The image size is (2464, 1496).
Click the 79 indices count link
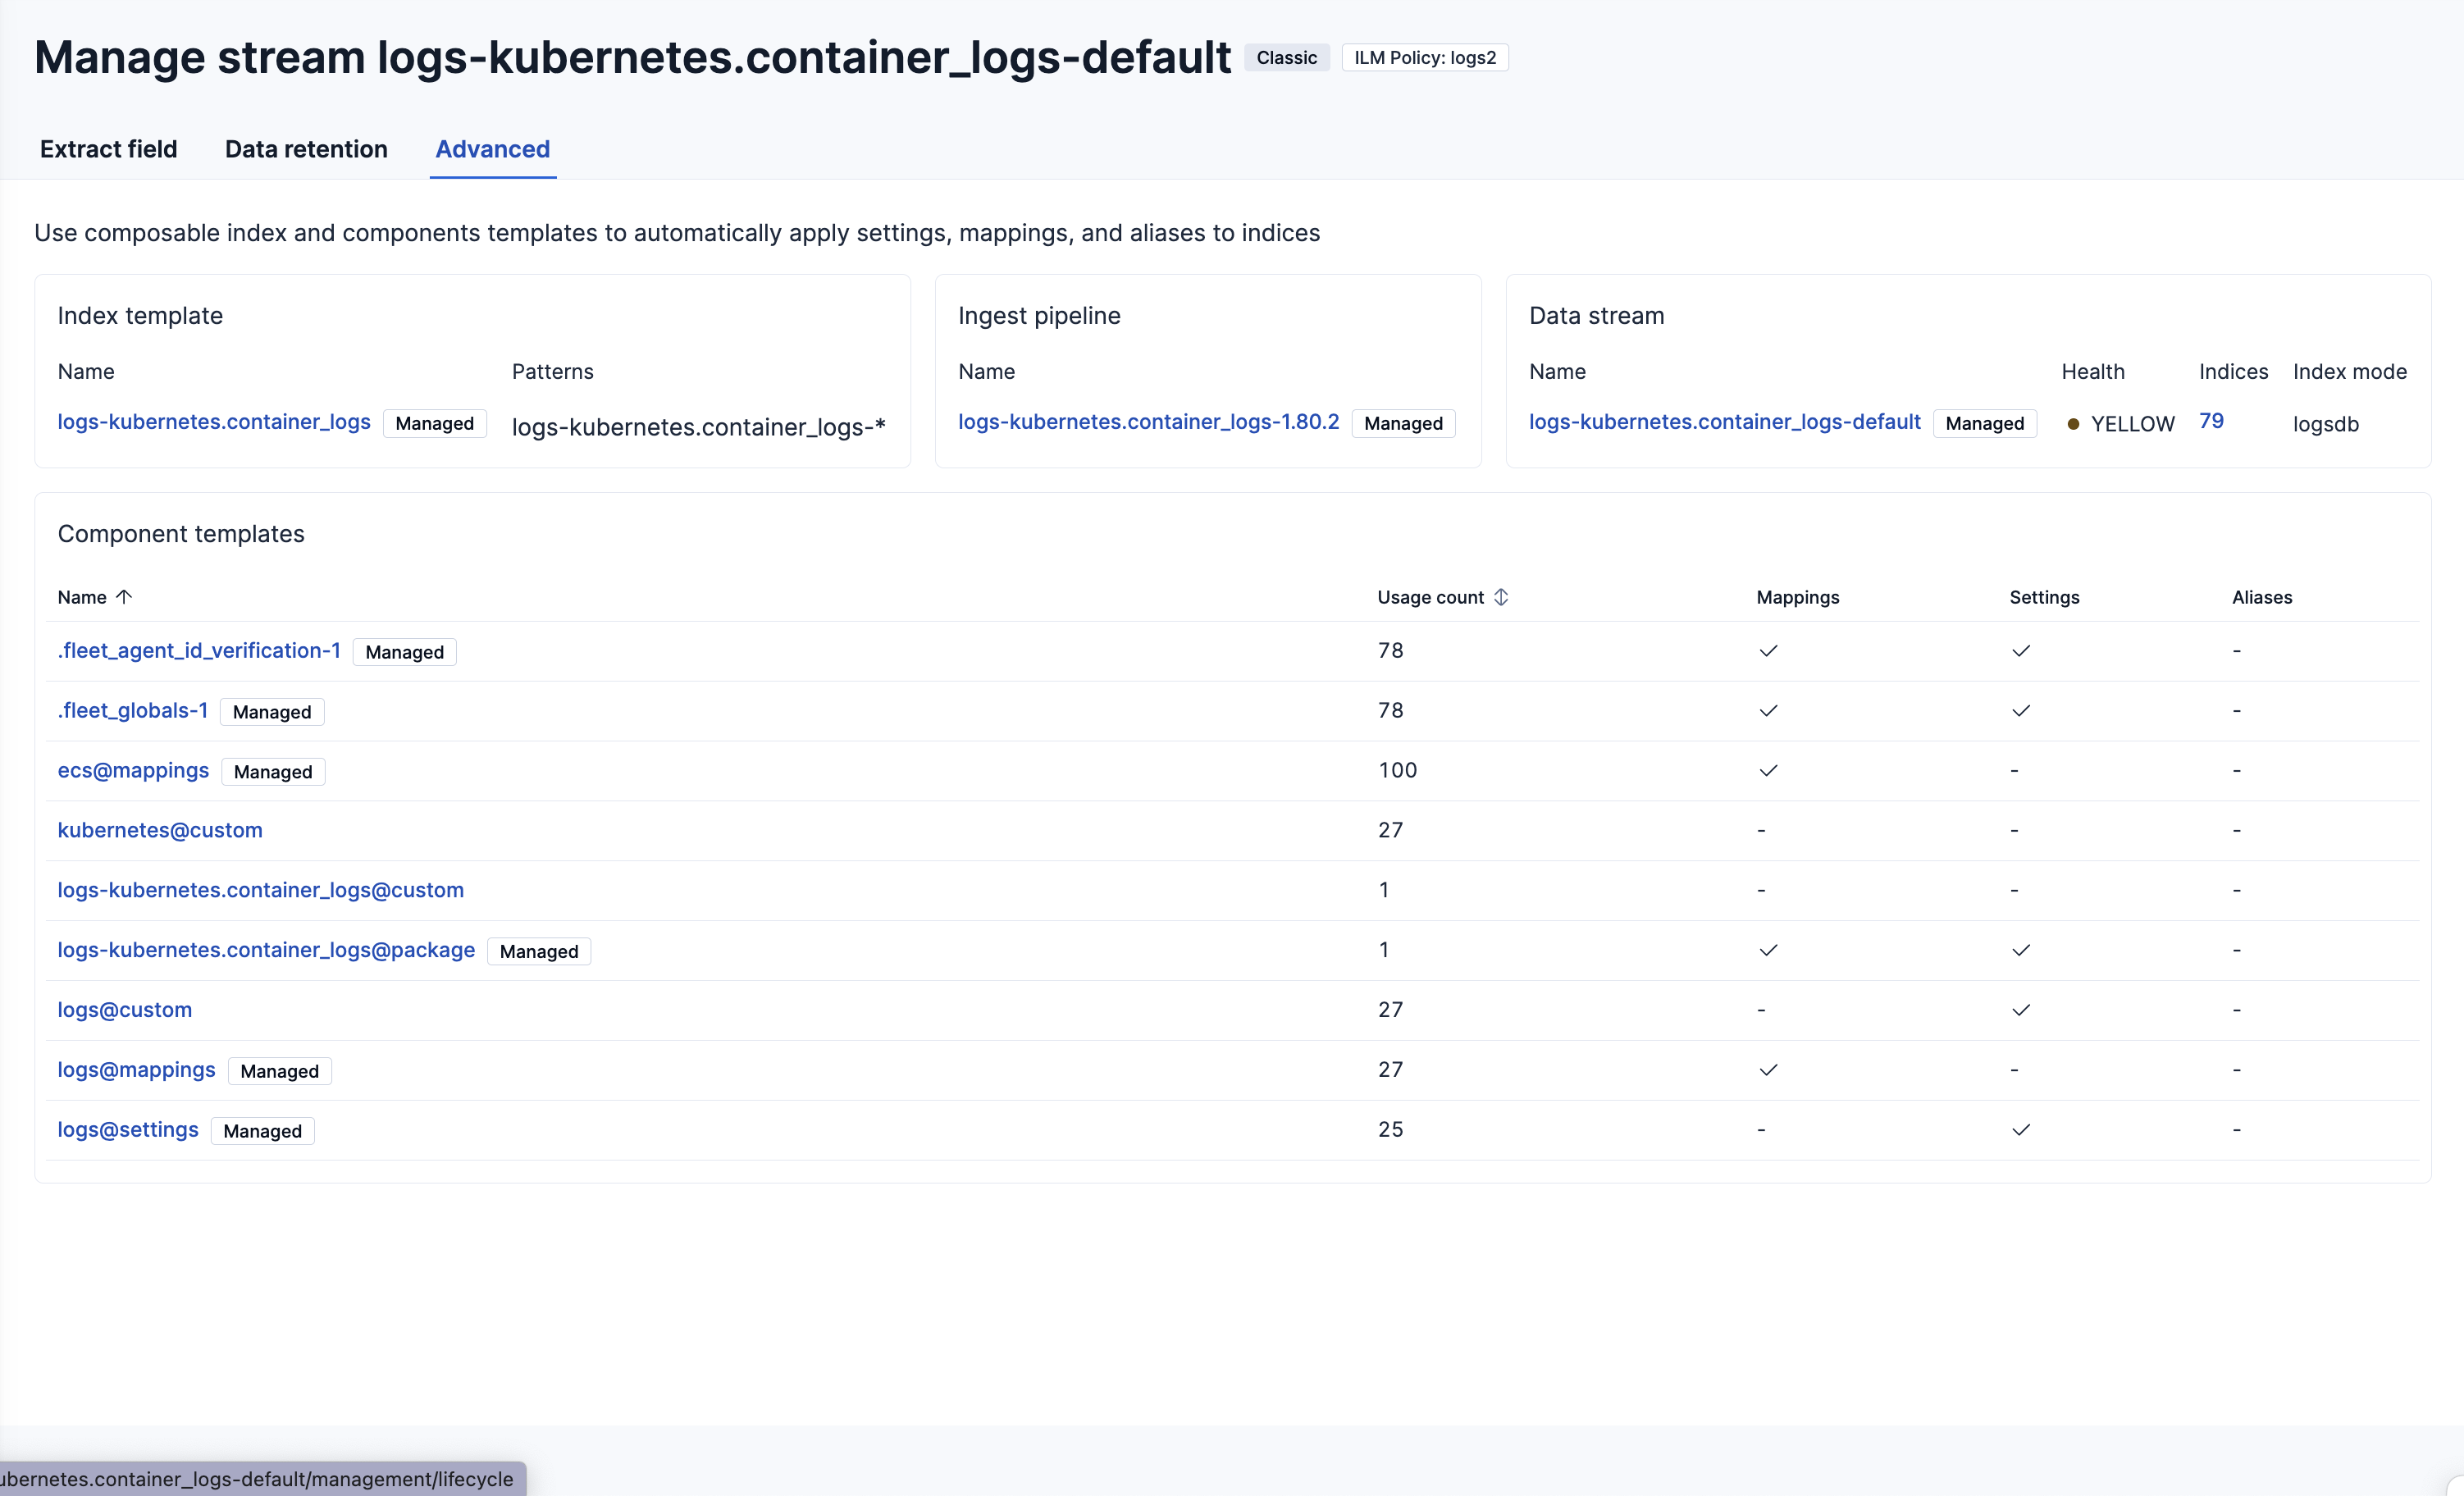coord(2211,421)
